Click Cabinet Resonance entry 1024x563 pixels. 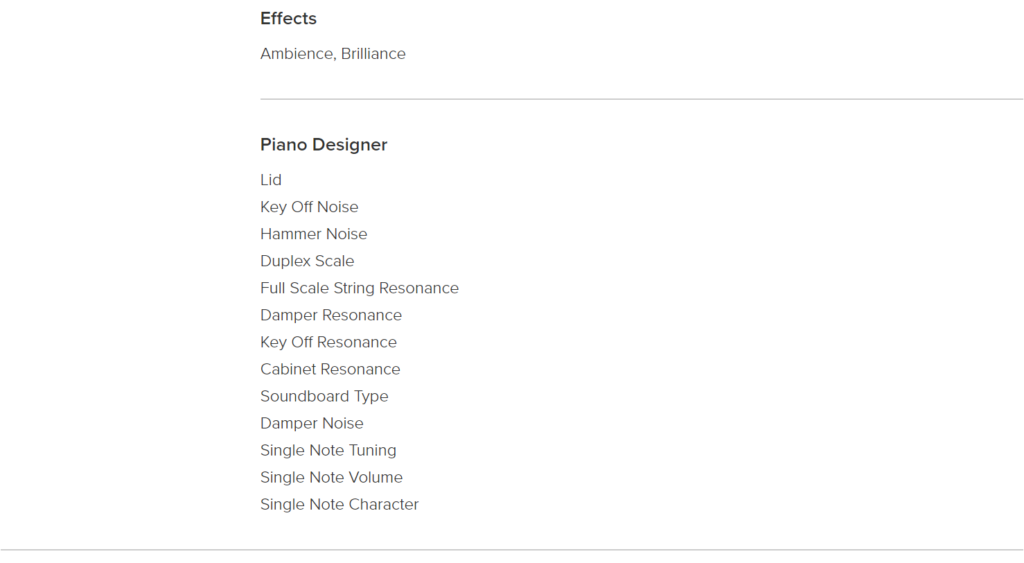pos(330,369)
